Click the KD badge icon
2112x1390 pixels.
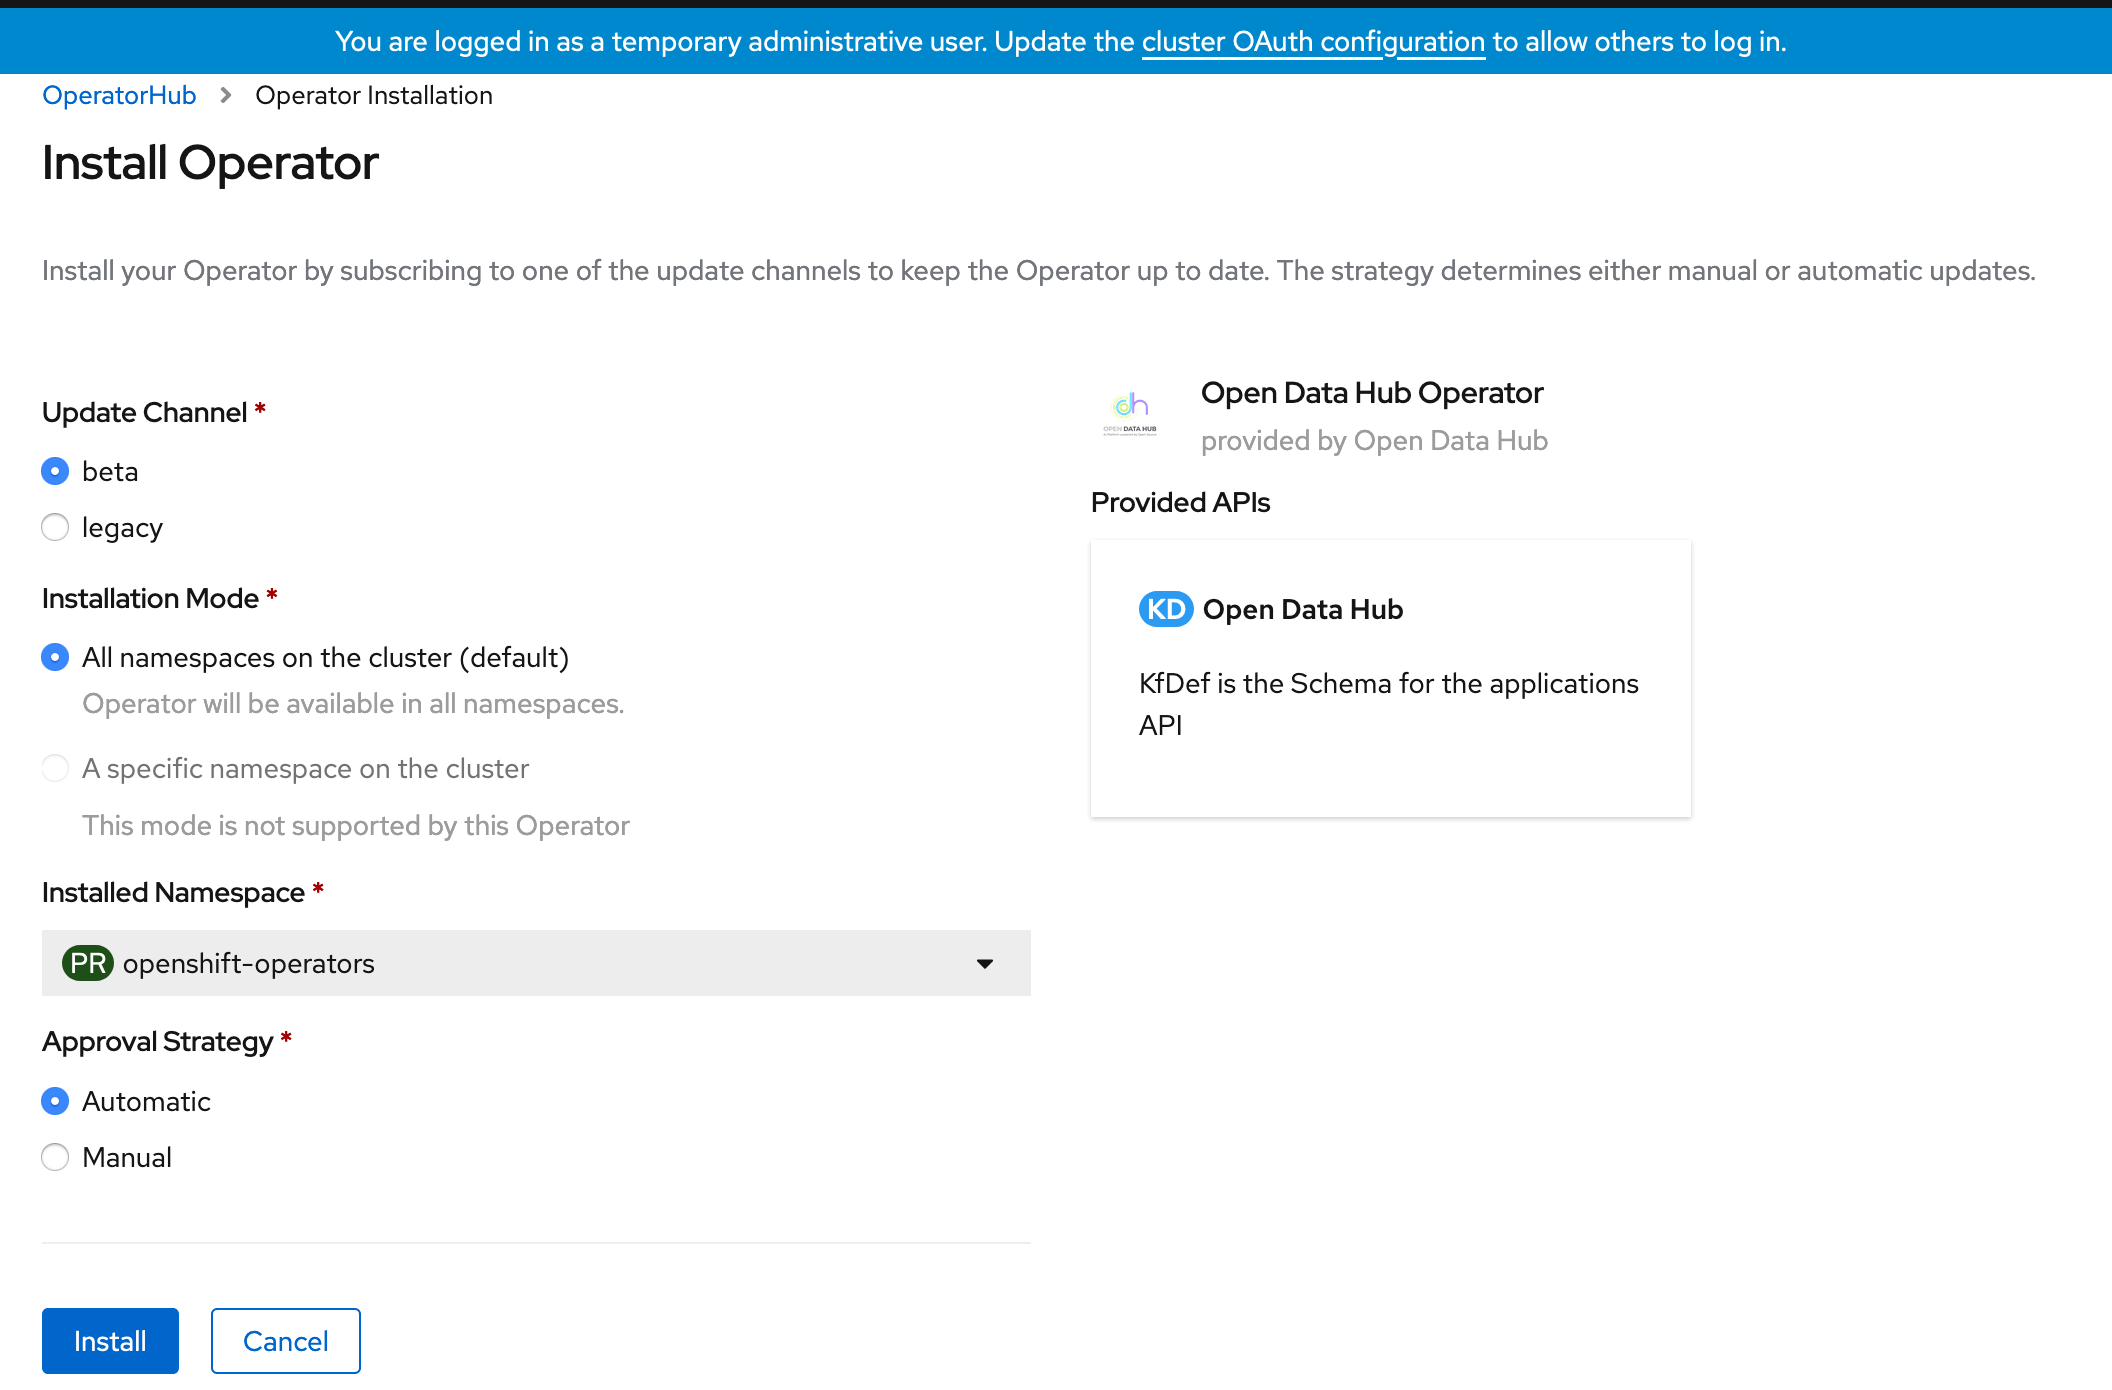pyautogui.click(x=1165, y=609)
